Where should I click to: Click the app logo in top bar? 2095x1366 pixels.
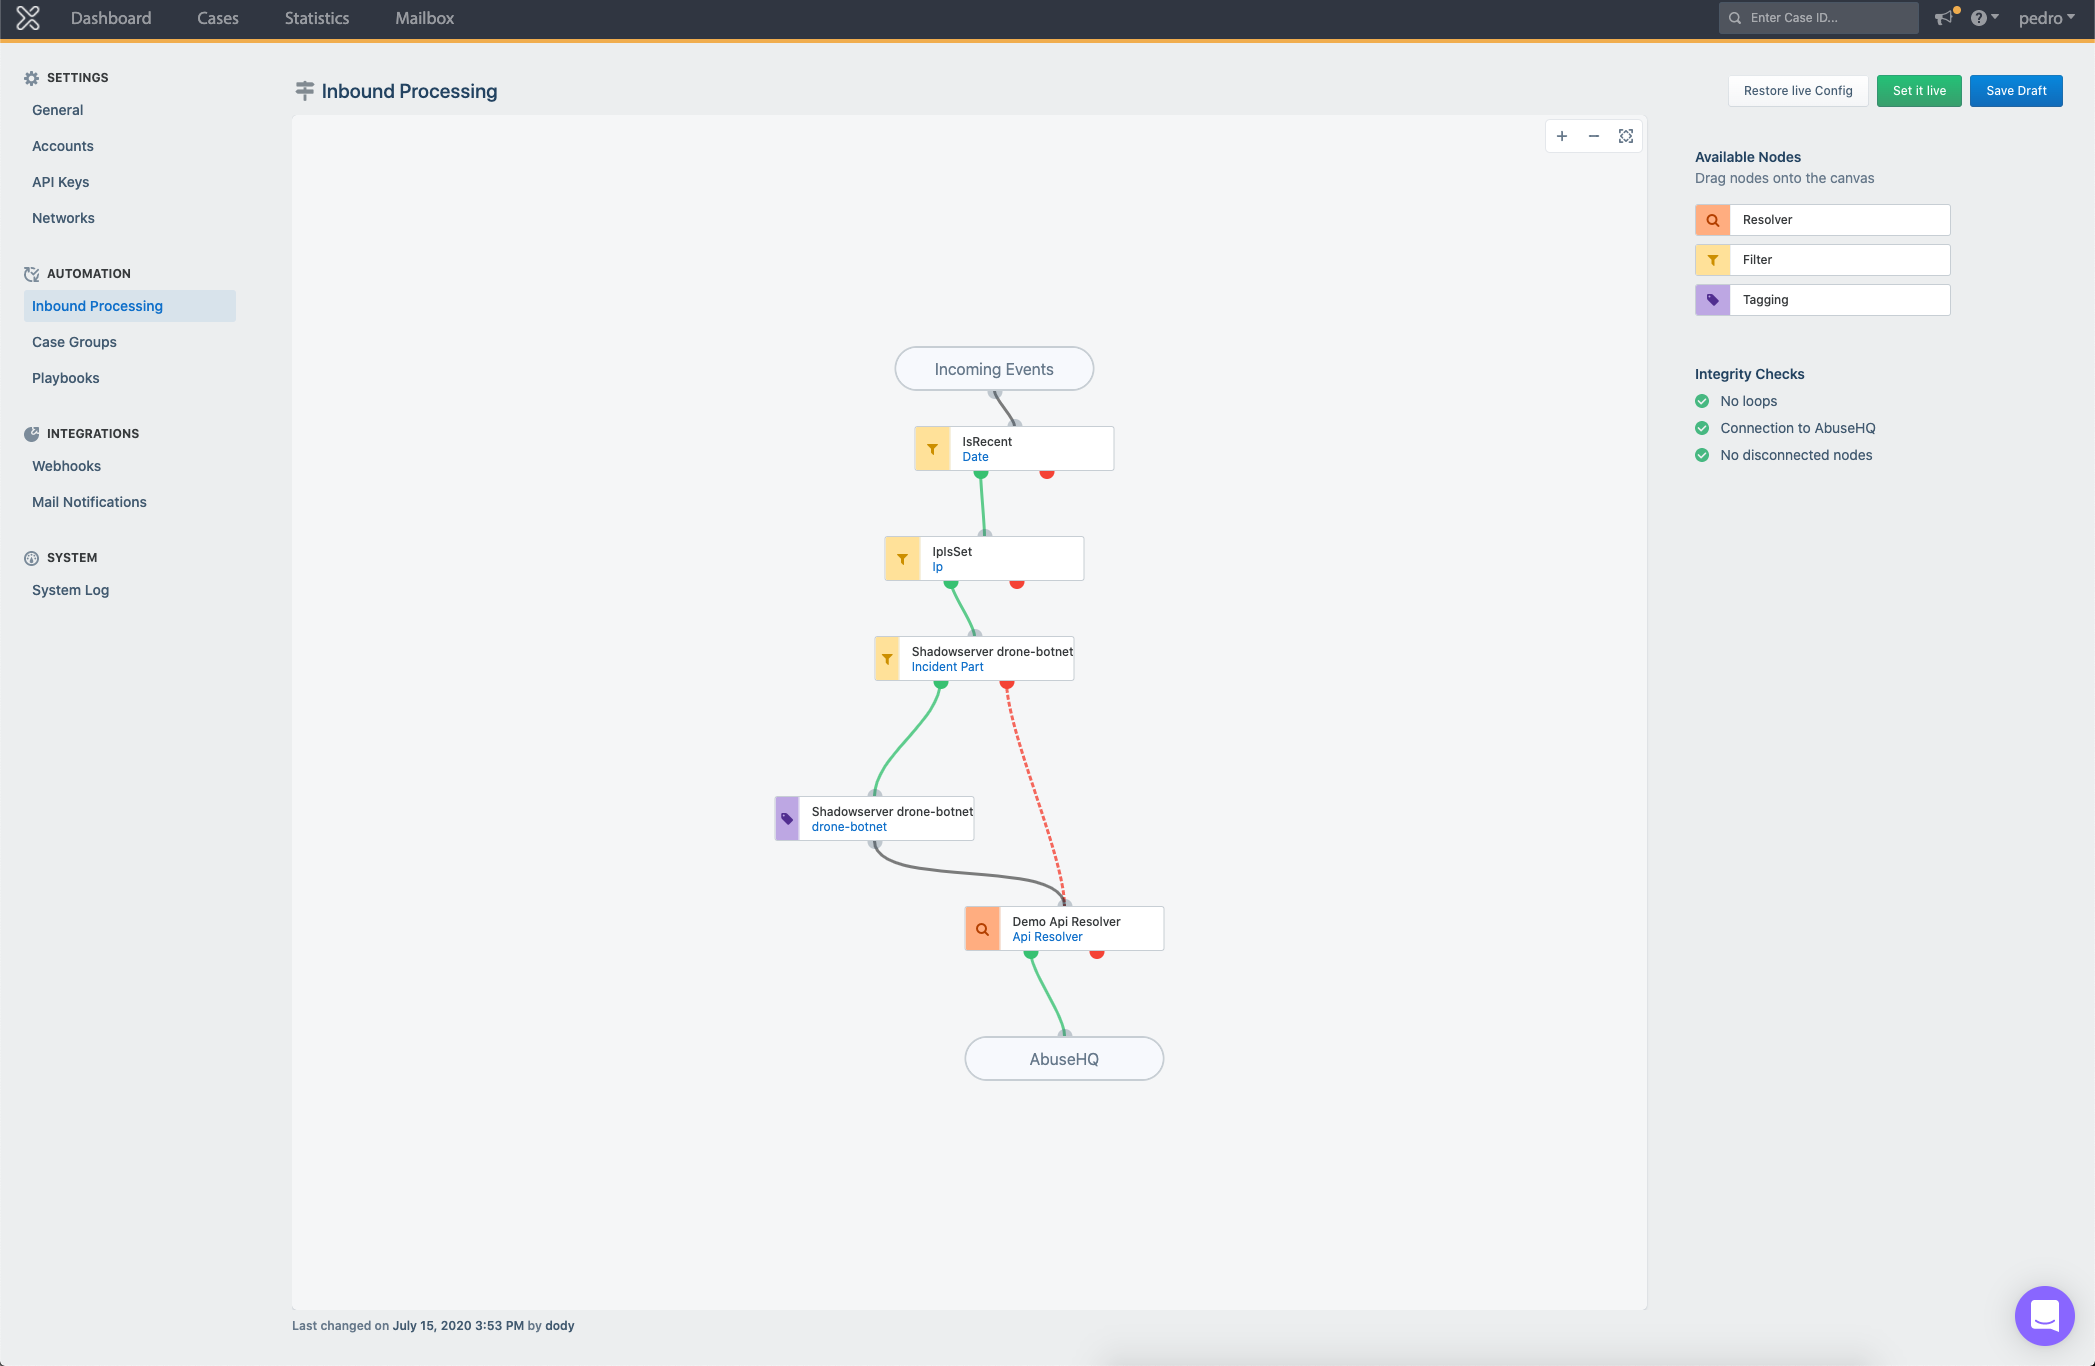point(28,18)
